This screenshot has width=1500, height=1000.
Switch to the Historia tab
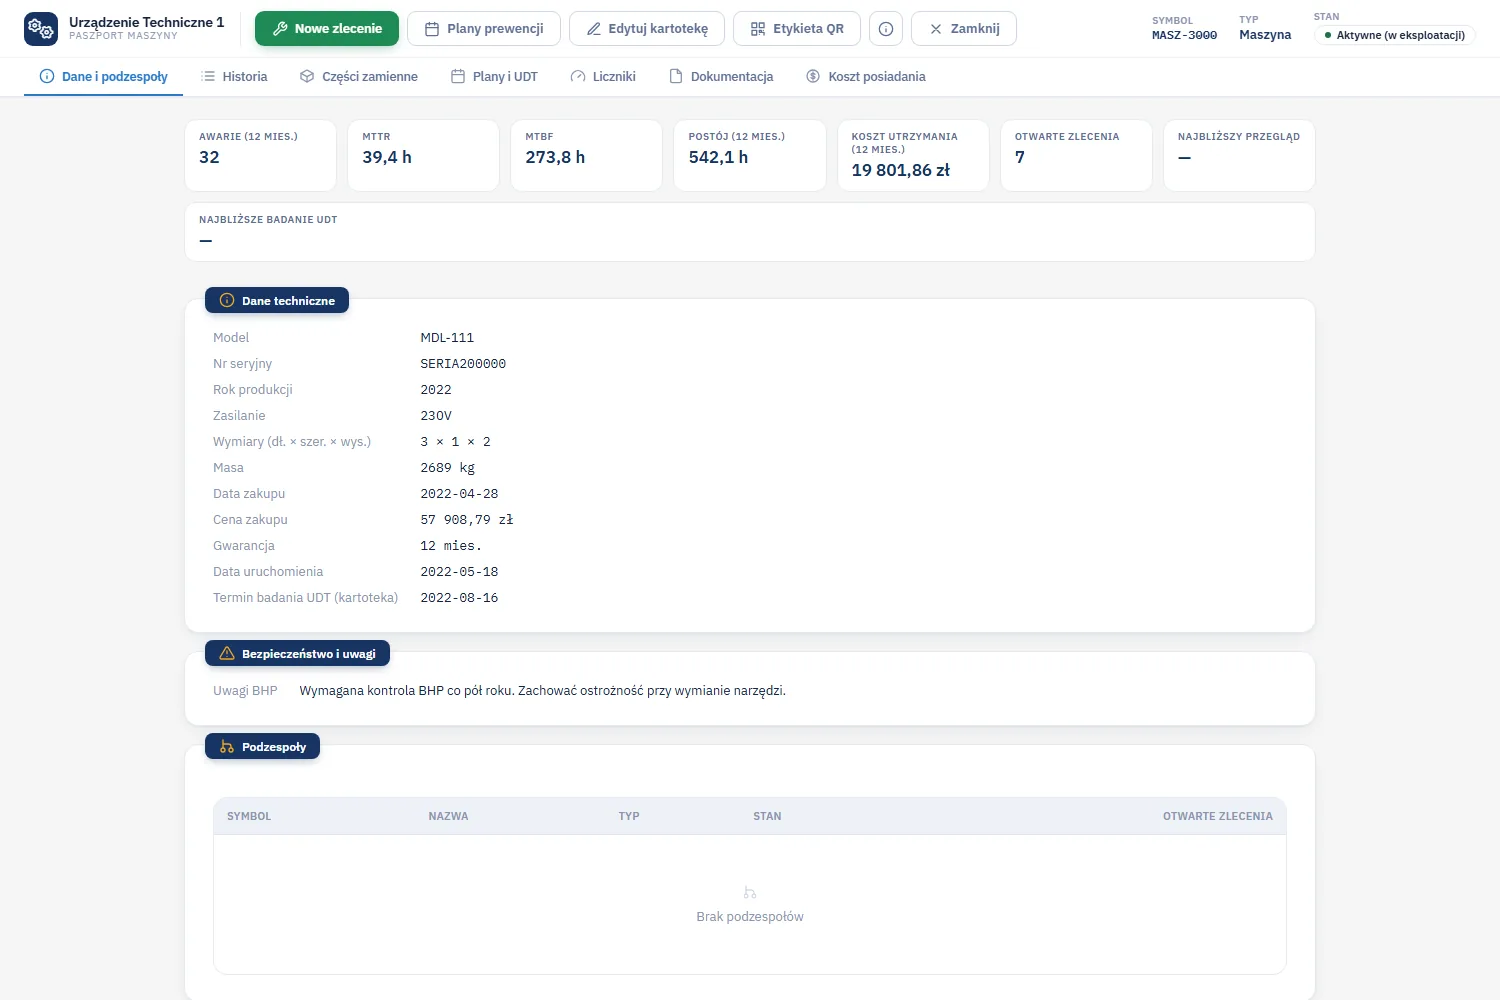point(234,77)
